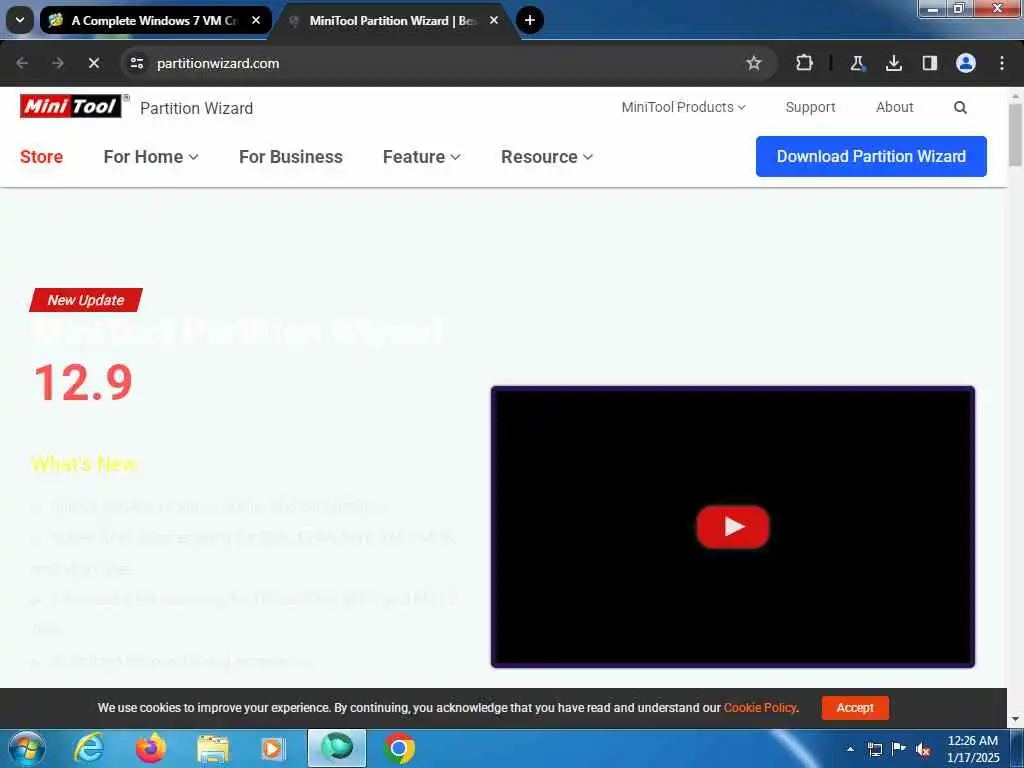Open the Cookie Policy link
1024x768 pixels.
coord(760,708)
